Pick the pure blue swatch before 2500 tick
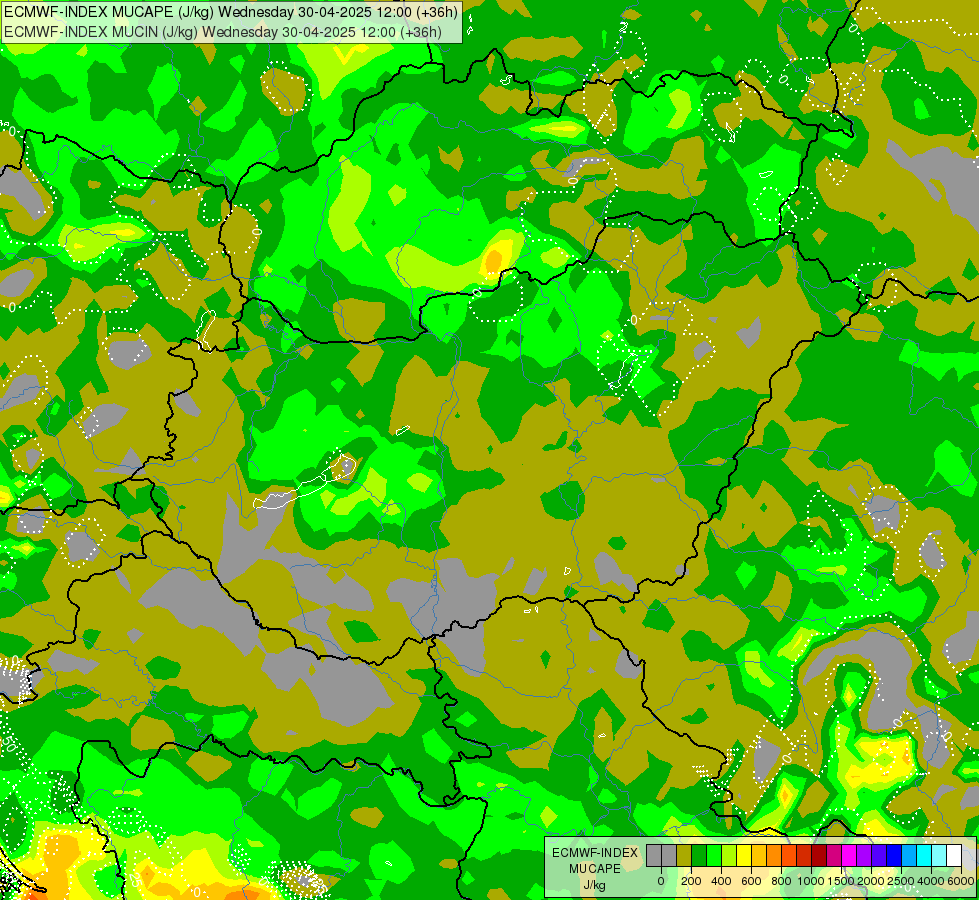This screenshot has width=979, height=900. coord(895,856)
